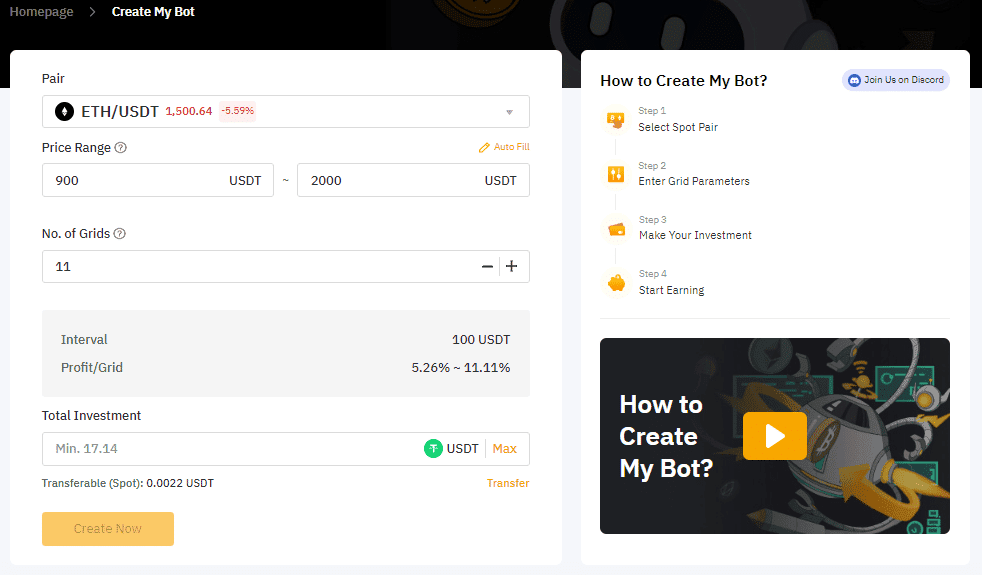The width and height of the screenshot is (982, 575).
Task: Click the Price Range label
Action: [x=76, y=148]
